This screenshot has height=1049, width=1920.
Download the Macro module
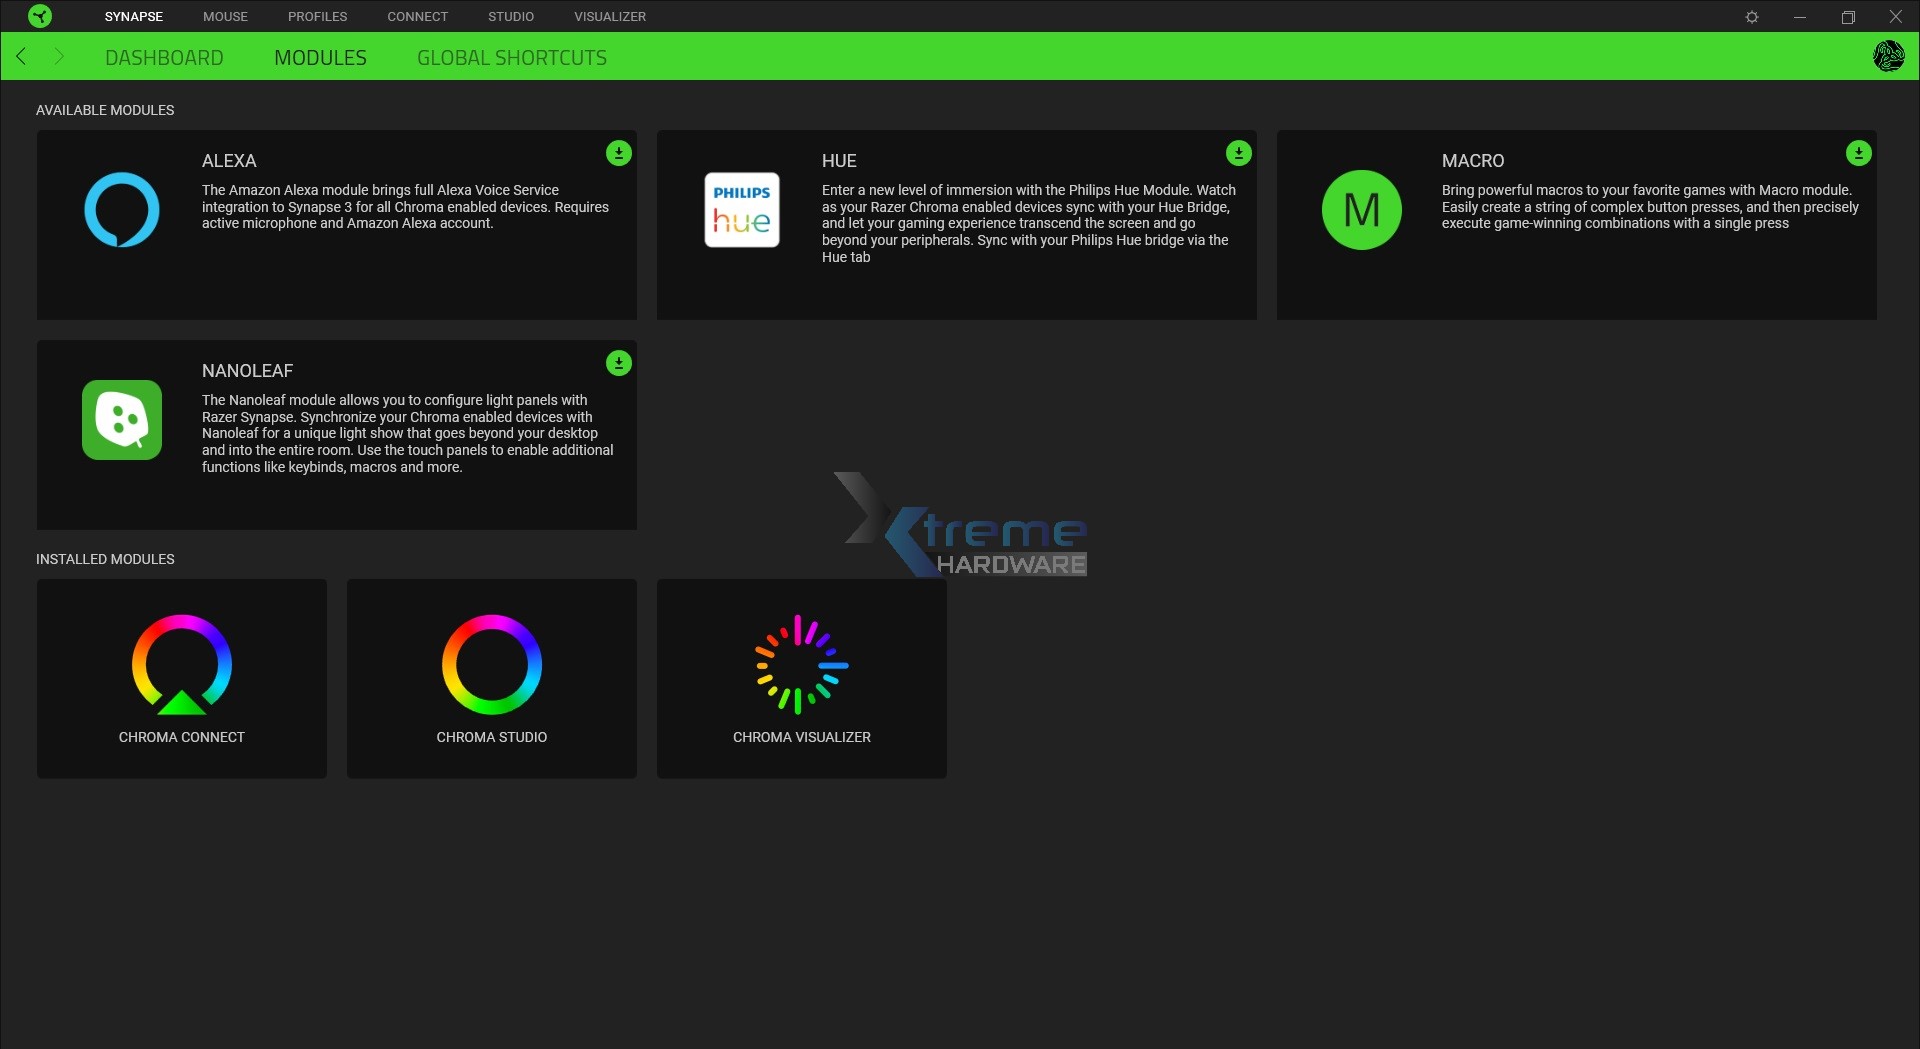click(x=1859, y=153)
